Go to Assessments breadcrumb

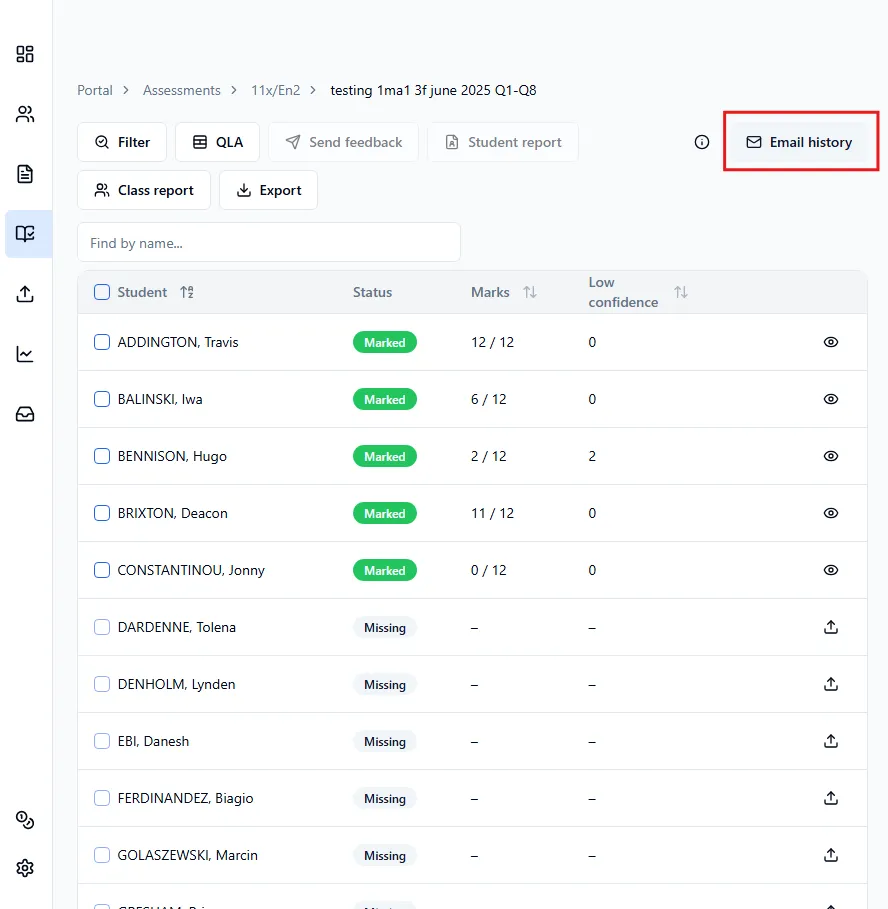click(182, 90)
